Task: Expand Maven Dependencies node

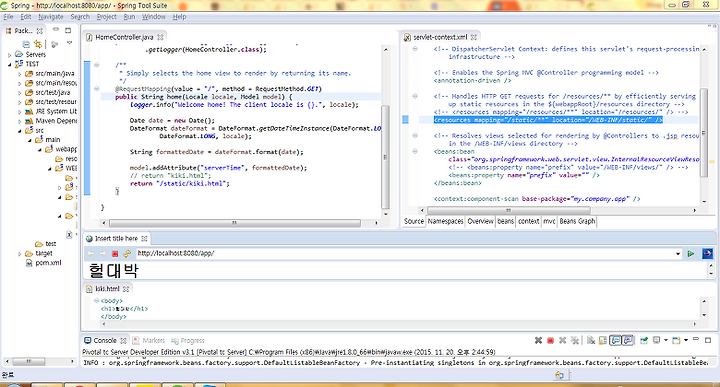Action: pyautogui.click(x=19, y=121)
